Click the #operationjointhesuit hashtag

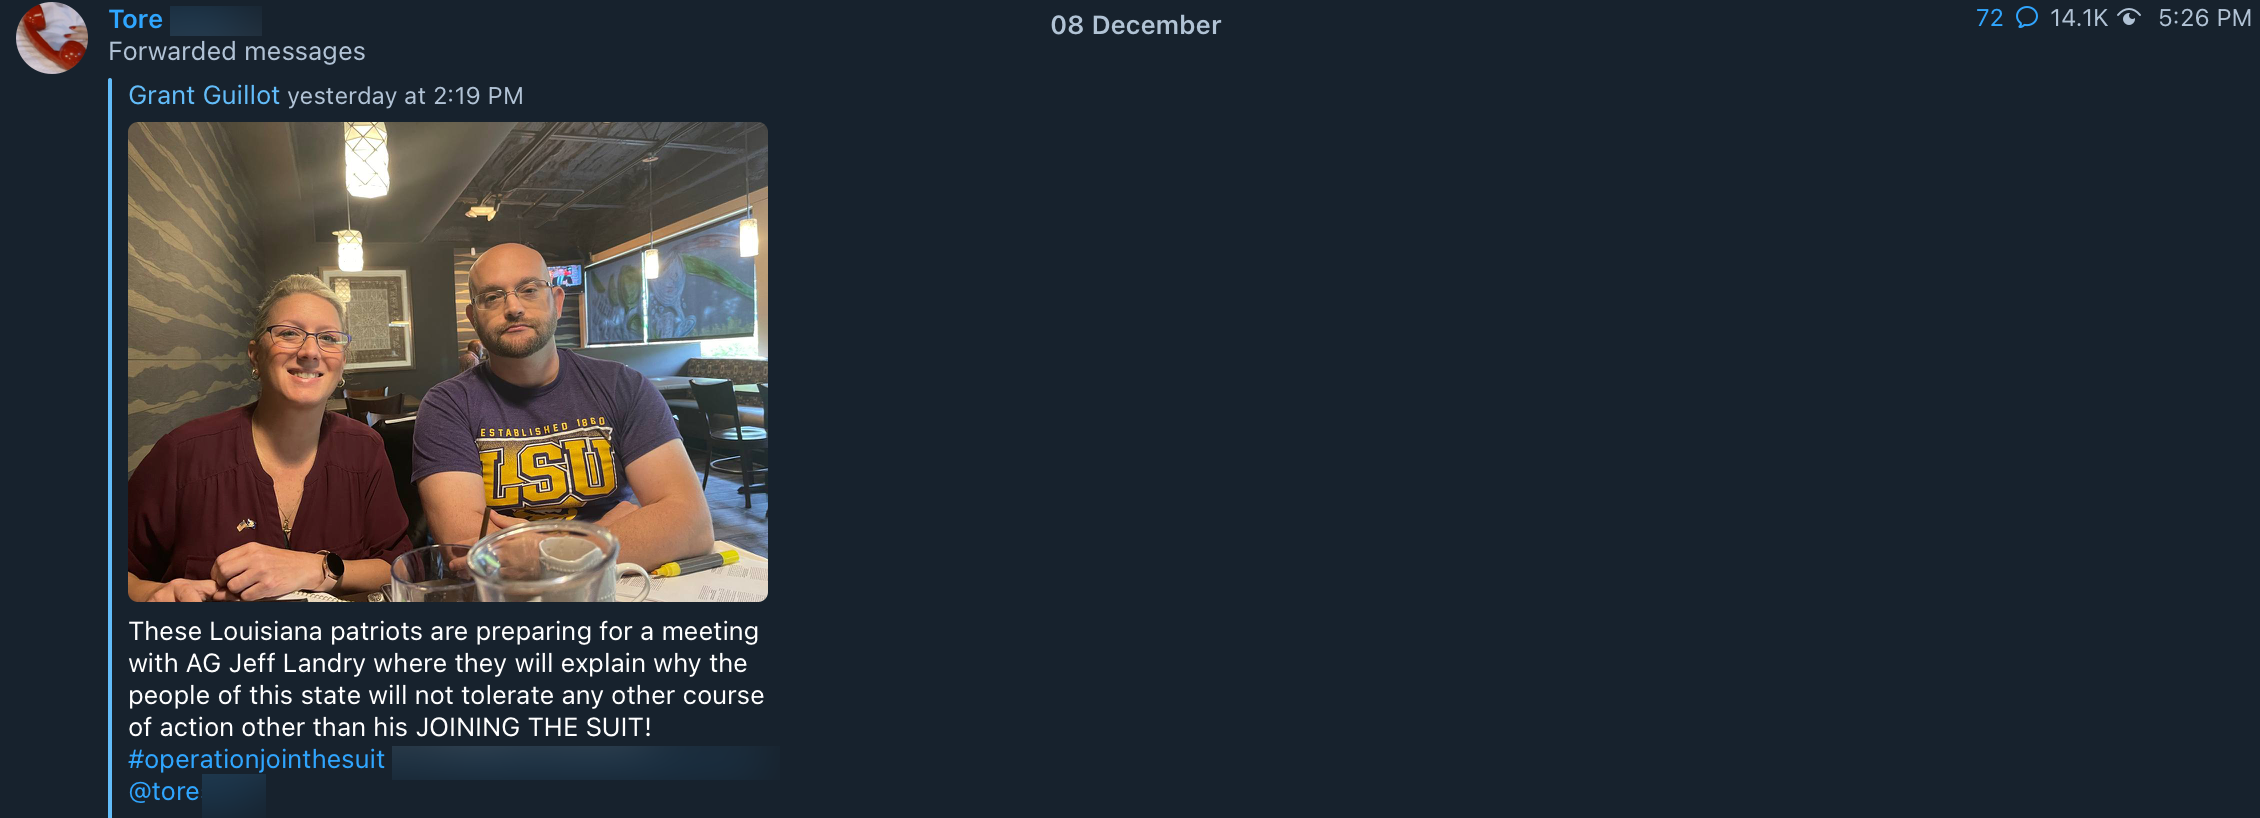pyautogui.click(x=256, y=759)
